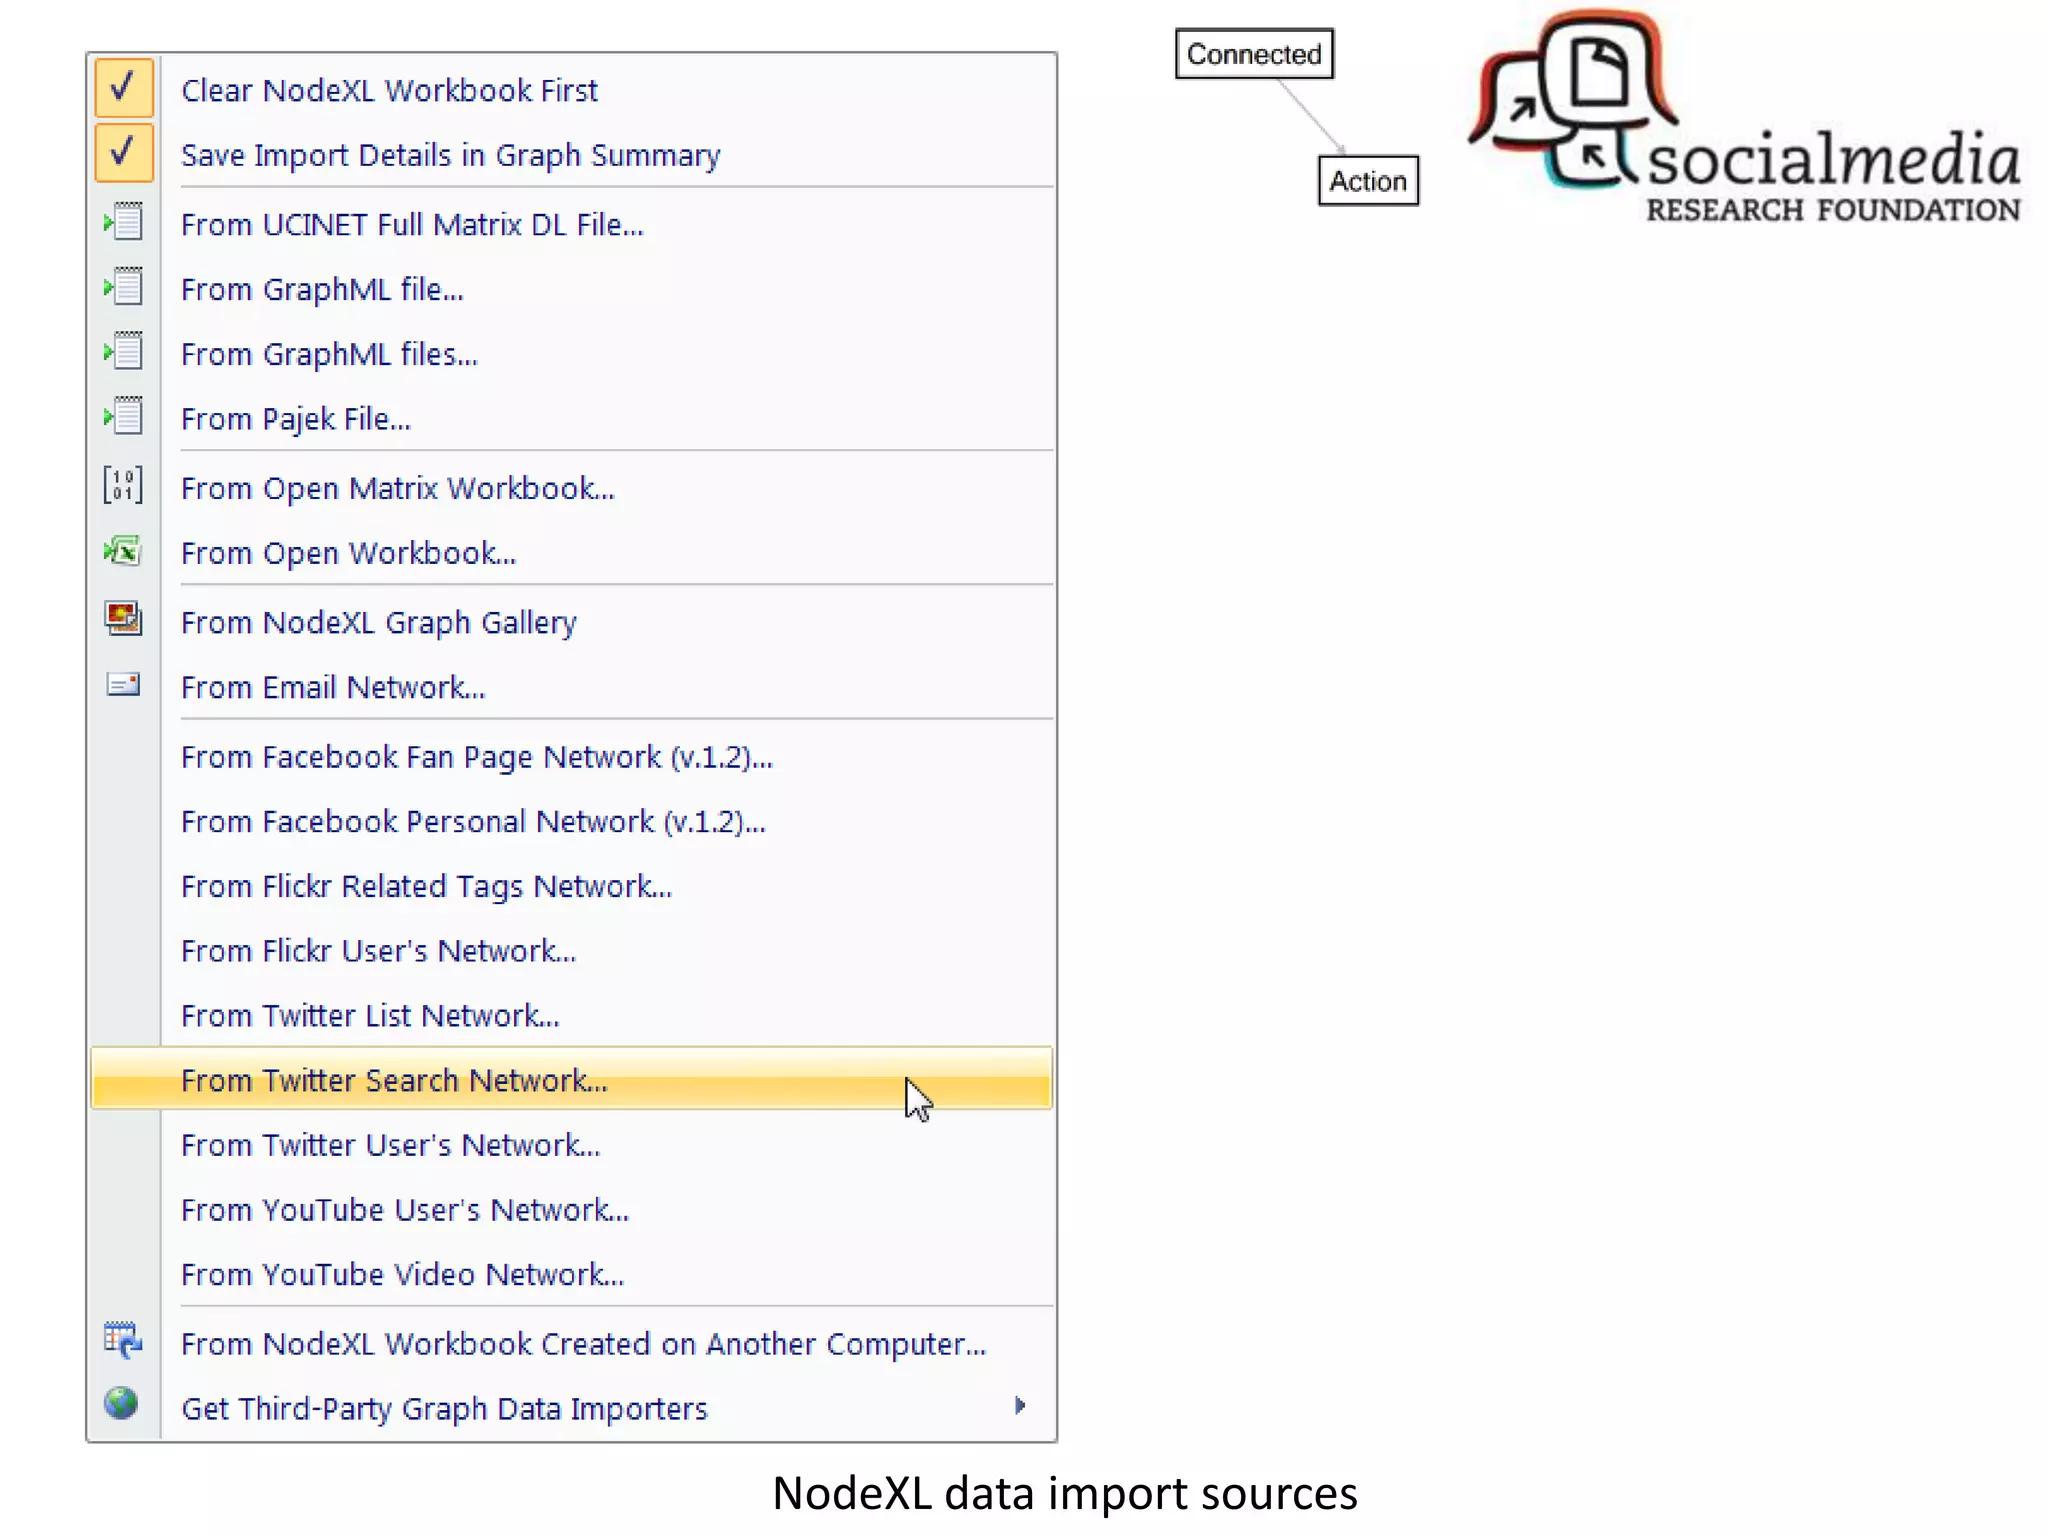This screenshot has width=2048, height=1536.
Task: Import From Twitter List Network...
Action: [370, 1016]
